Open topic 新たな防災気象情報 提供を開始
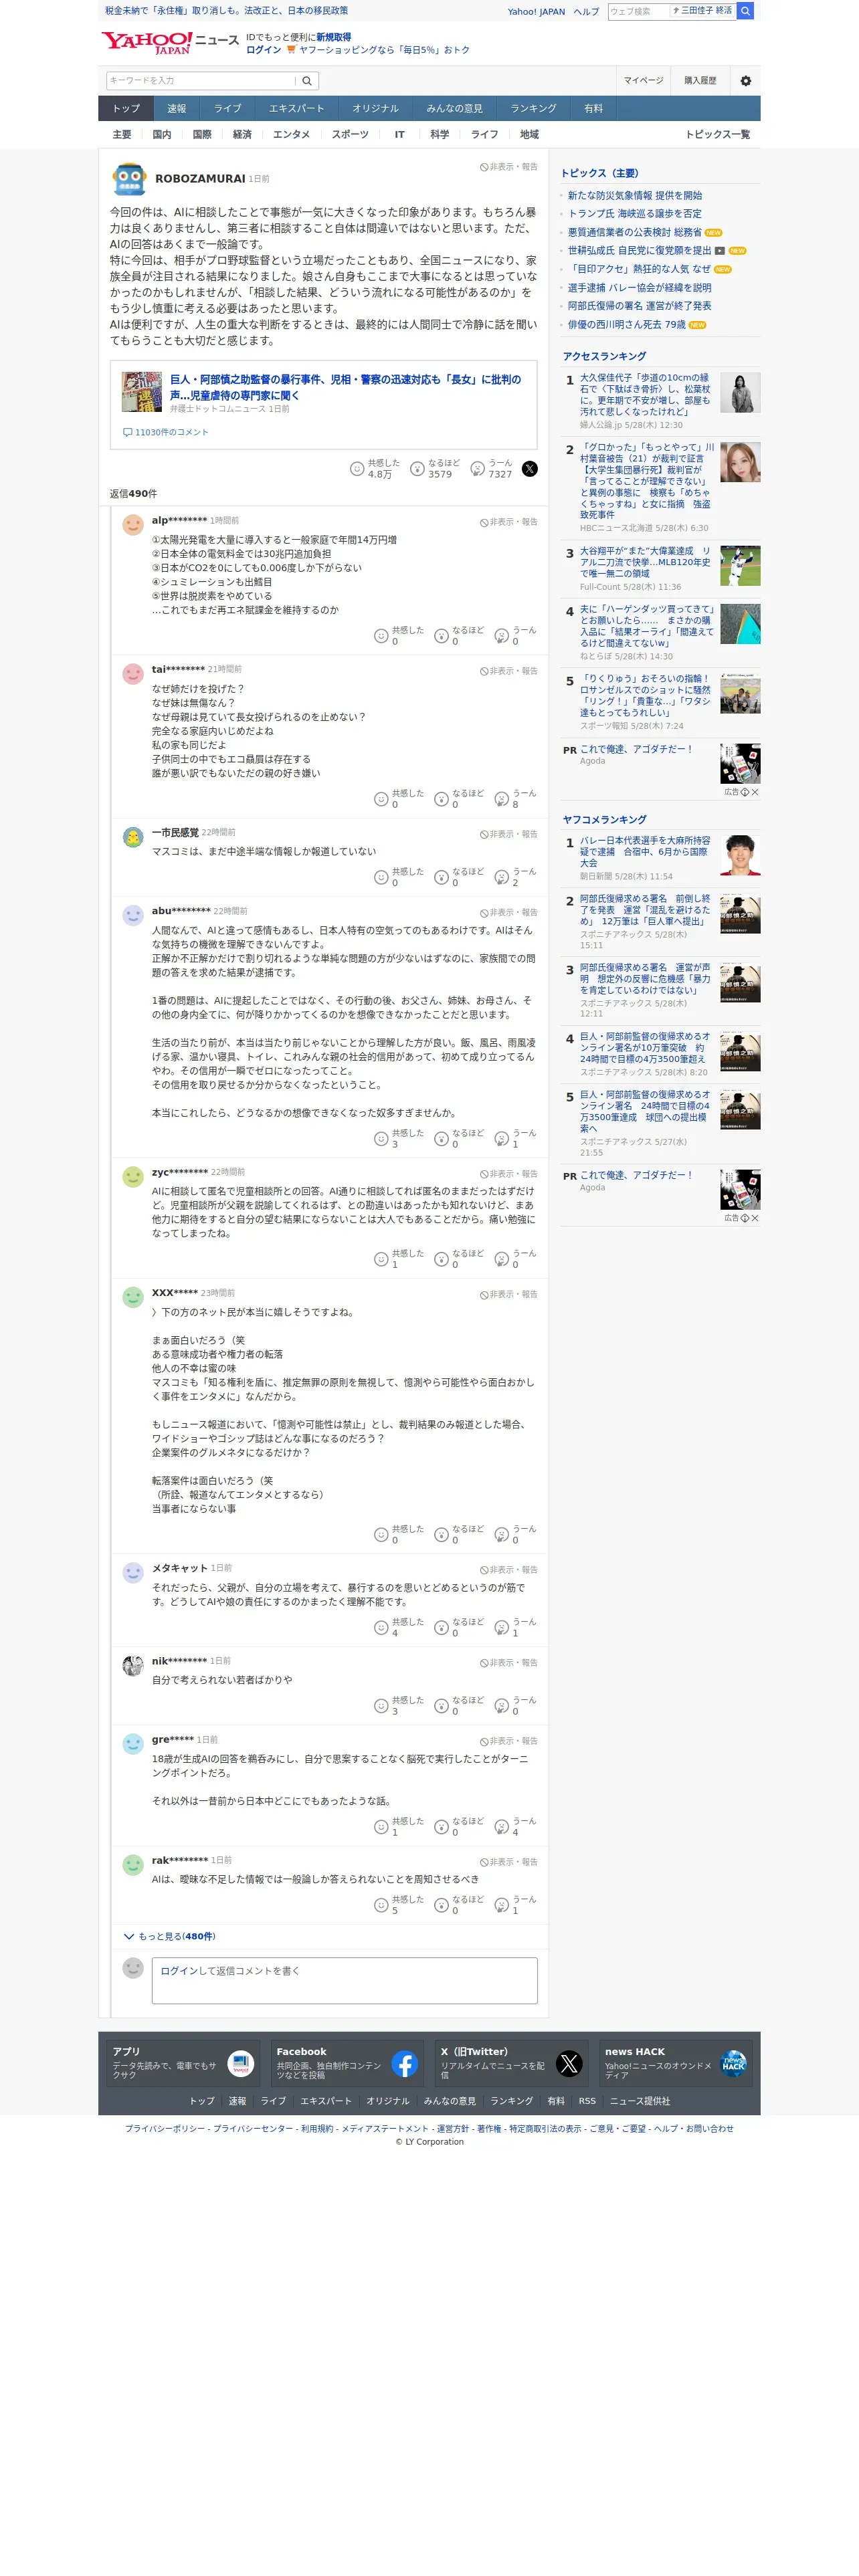The width and height of the screenshot is (859, 2576). pos(635,196)
